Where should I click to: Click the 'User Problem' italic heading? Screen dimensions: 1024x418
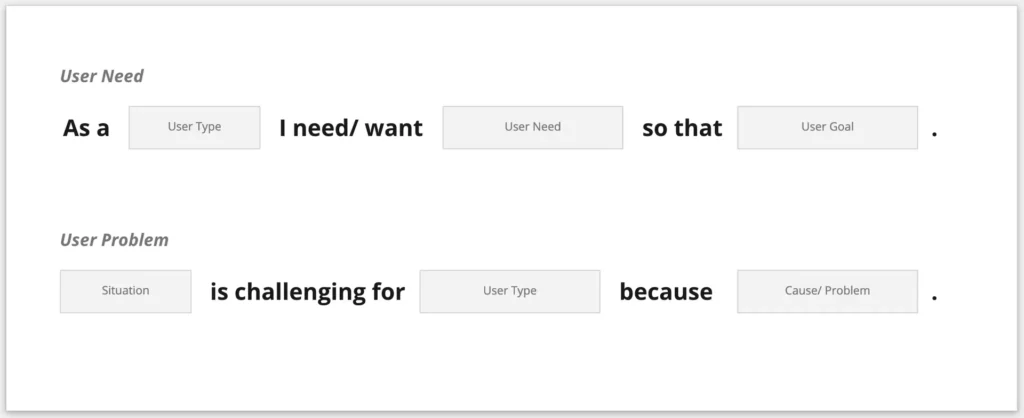(x=114, y=240)
